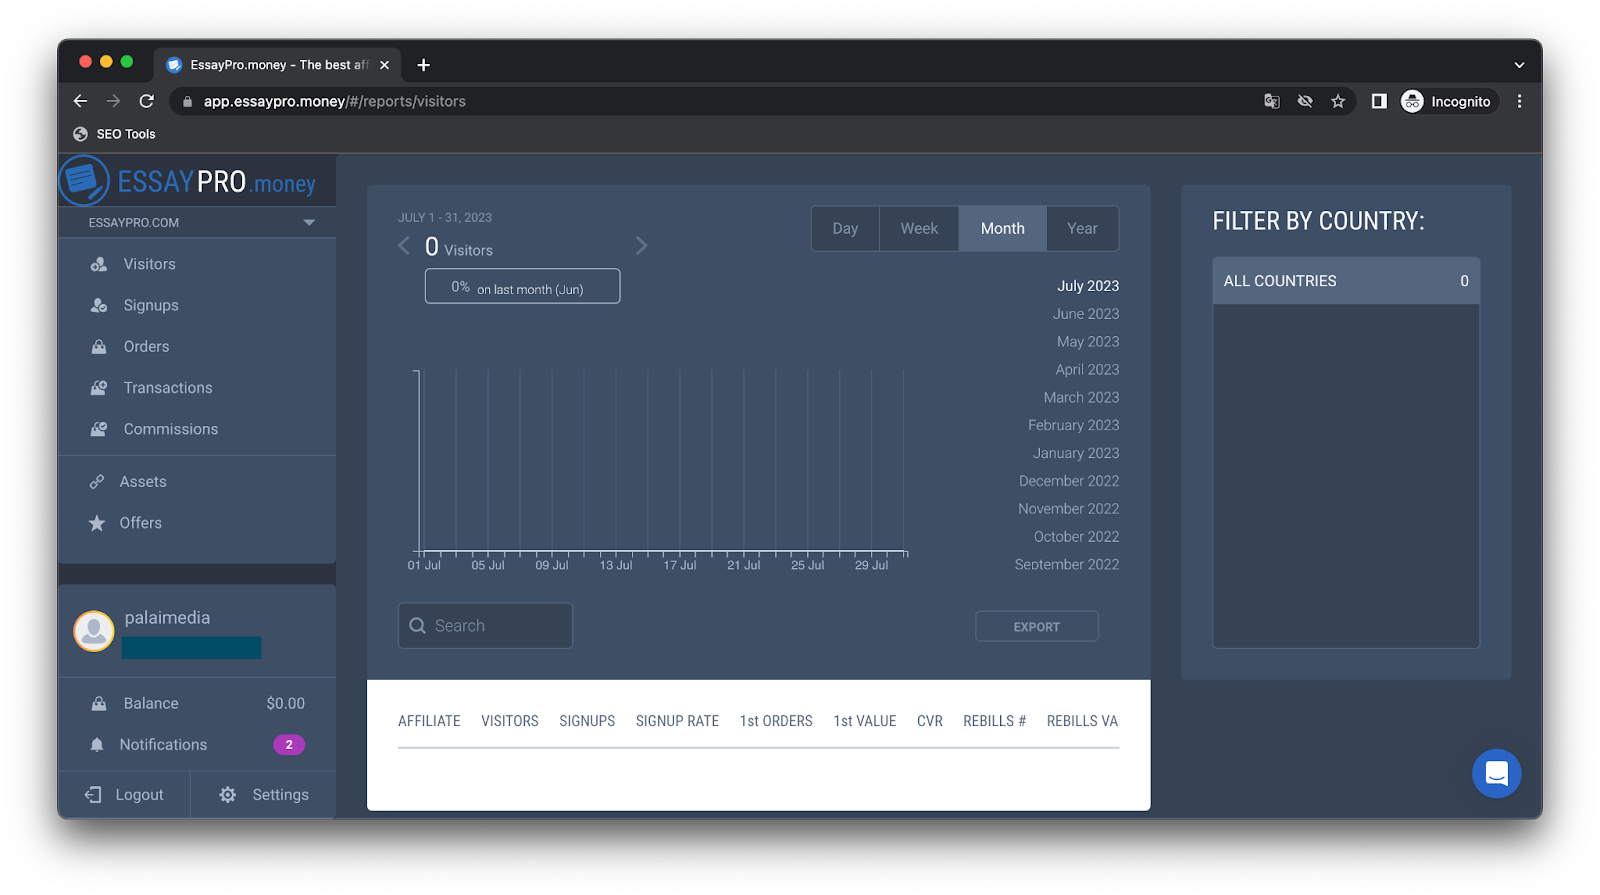
Task: Click the EssayPro money logo
Action: pos(188,181)
